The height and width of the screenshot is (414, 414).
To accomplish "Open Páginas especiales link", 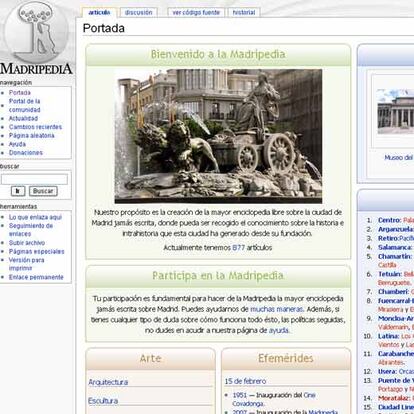I will (x=37, y=252).
